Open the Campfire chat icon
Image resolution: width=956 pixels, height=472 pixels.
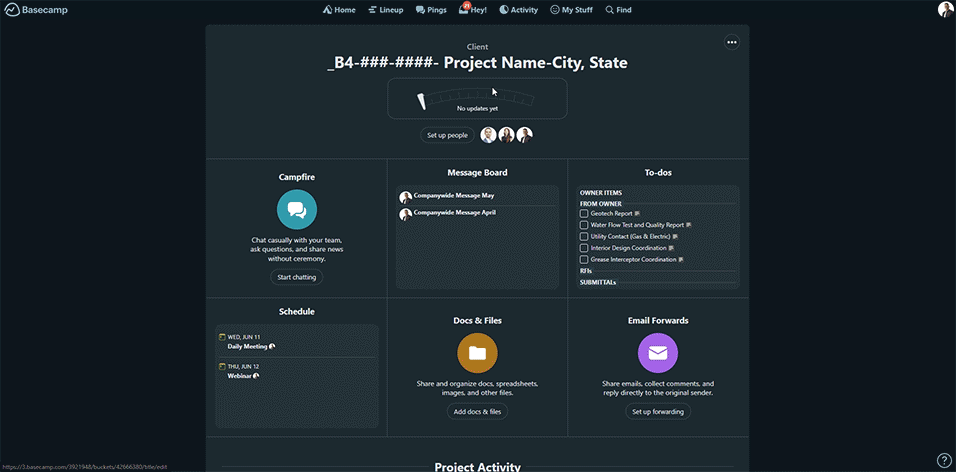pos(297,210)
